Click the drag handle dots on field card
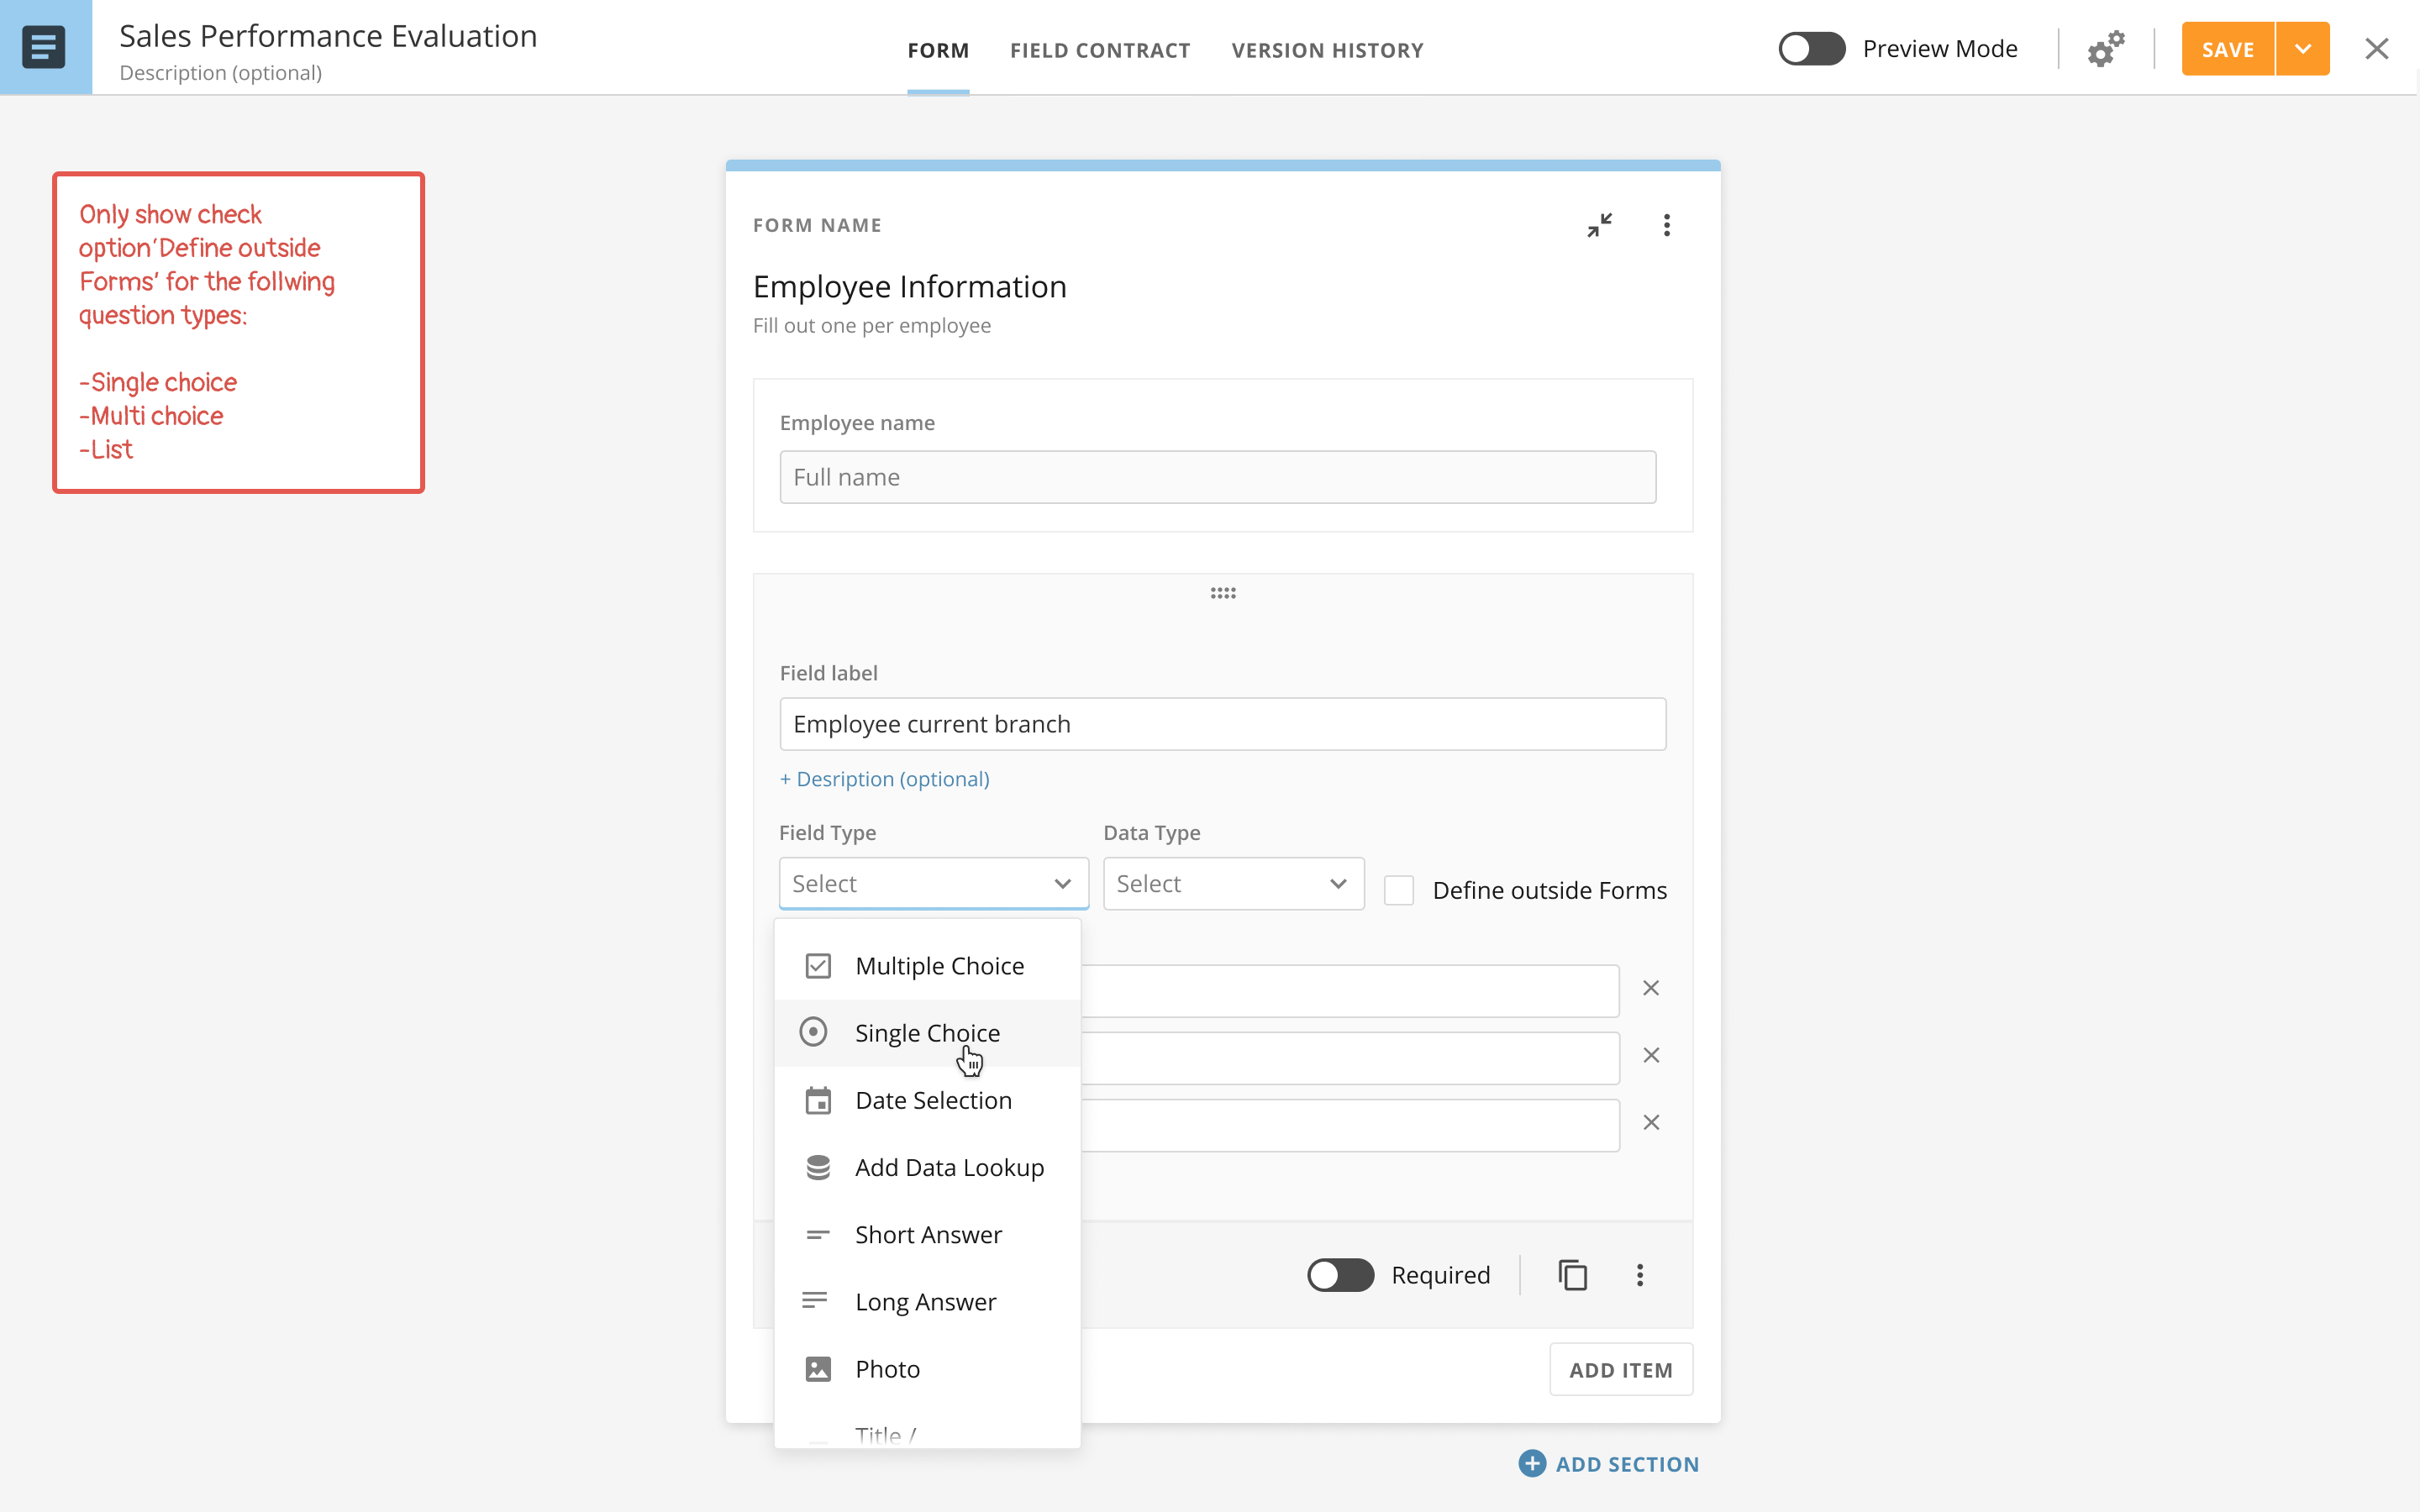 [x=1223, y=593]
